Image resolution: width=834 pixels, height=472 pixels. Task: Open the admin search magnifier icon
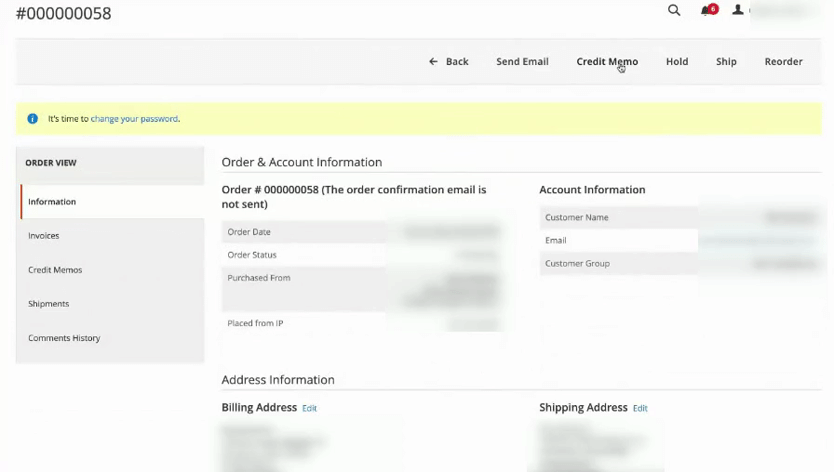[x=674, y=10]
